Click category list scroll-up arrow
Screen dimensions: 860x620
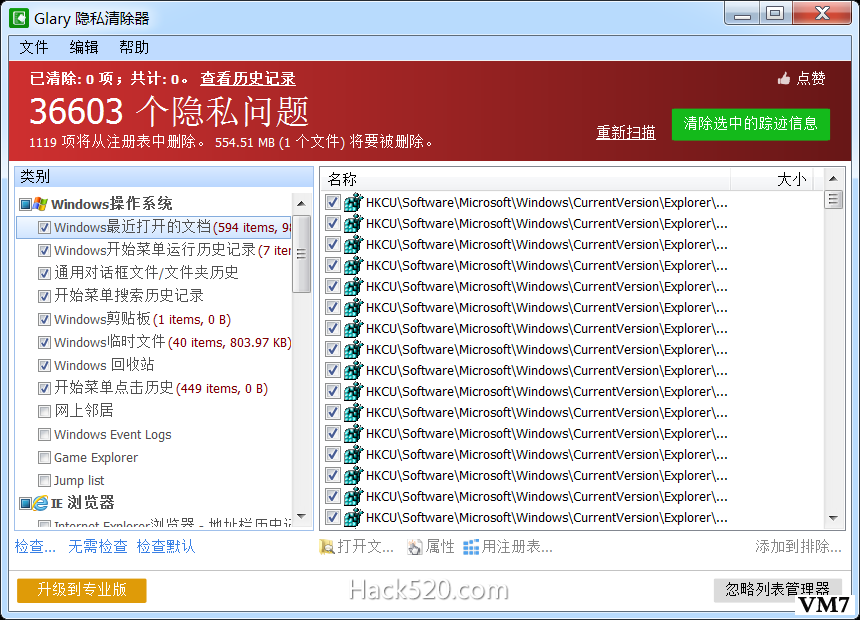[x=301, y=204]
